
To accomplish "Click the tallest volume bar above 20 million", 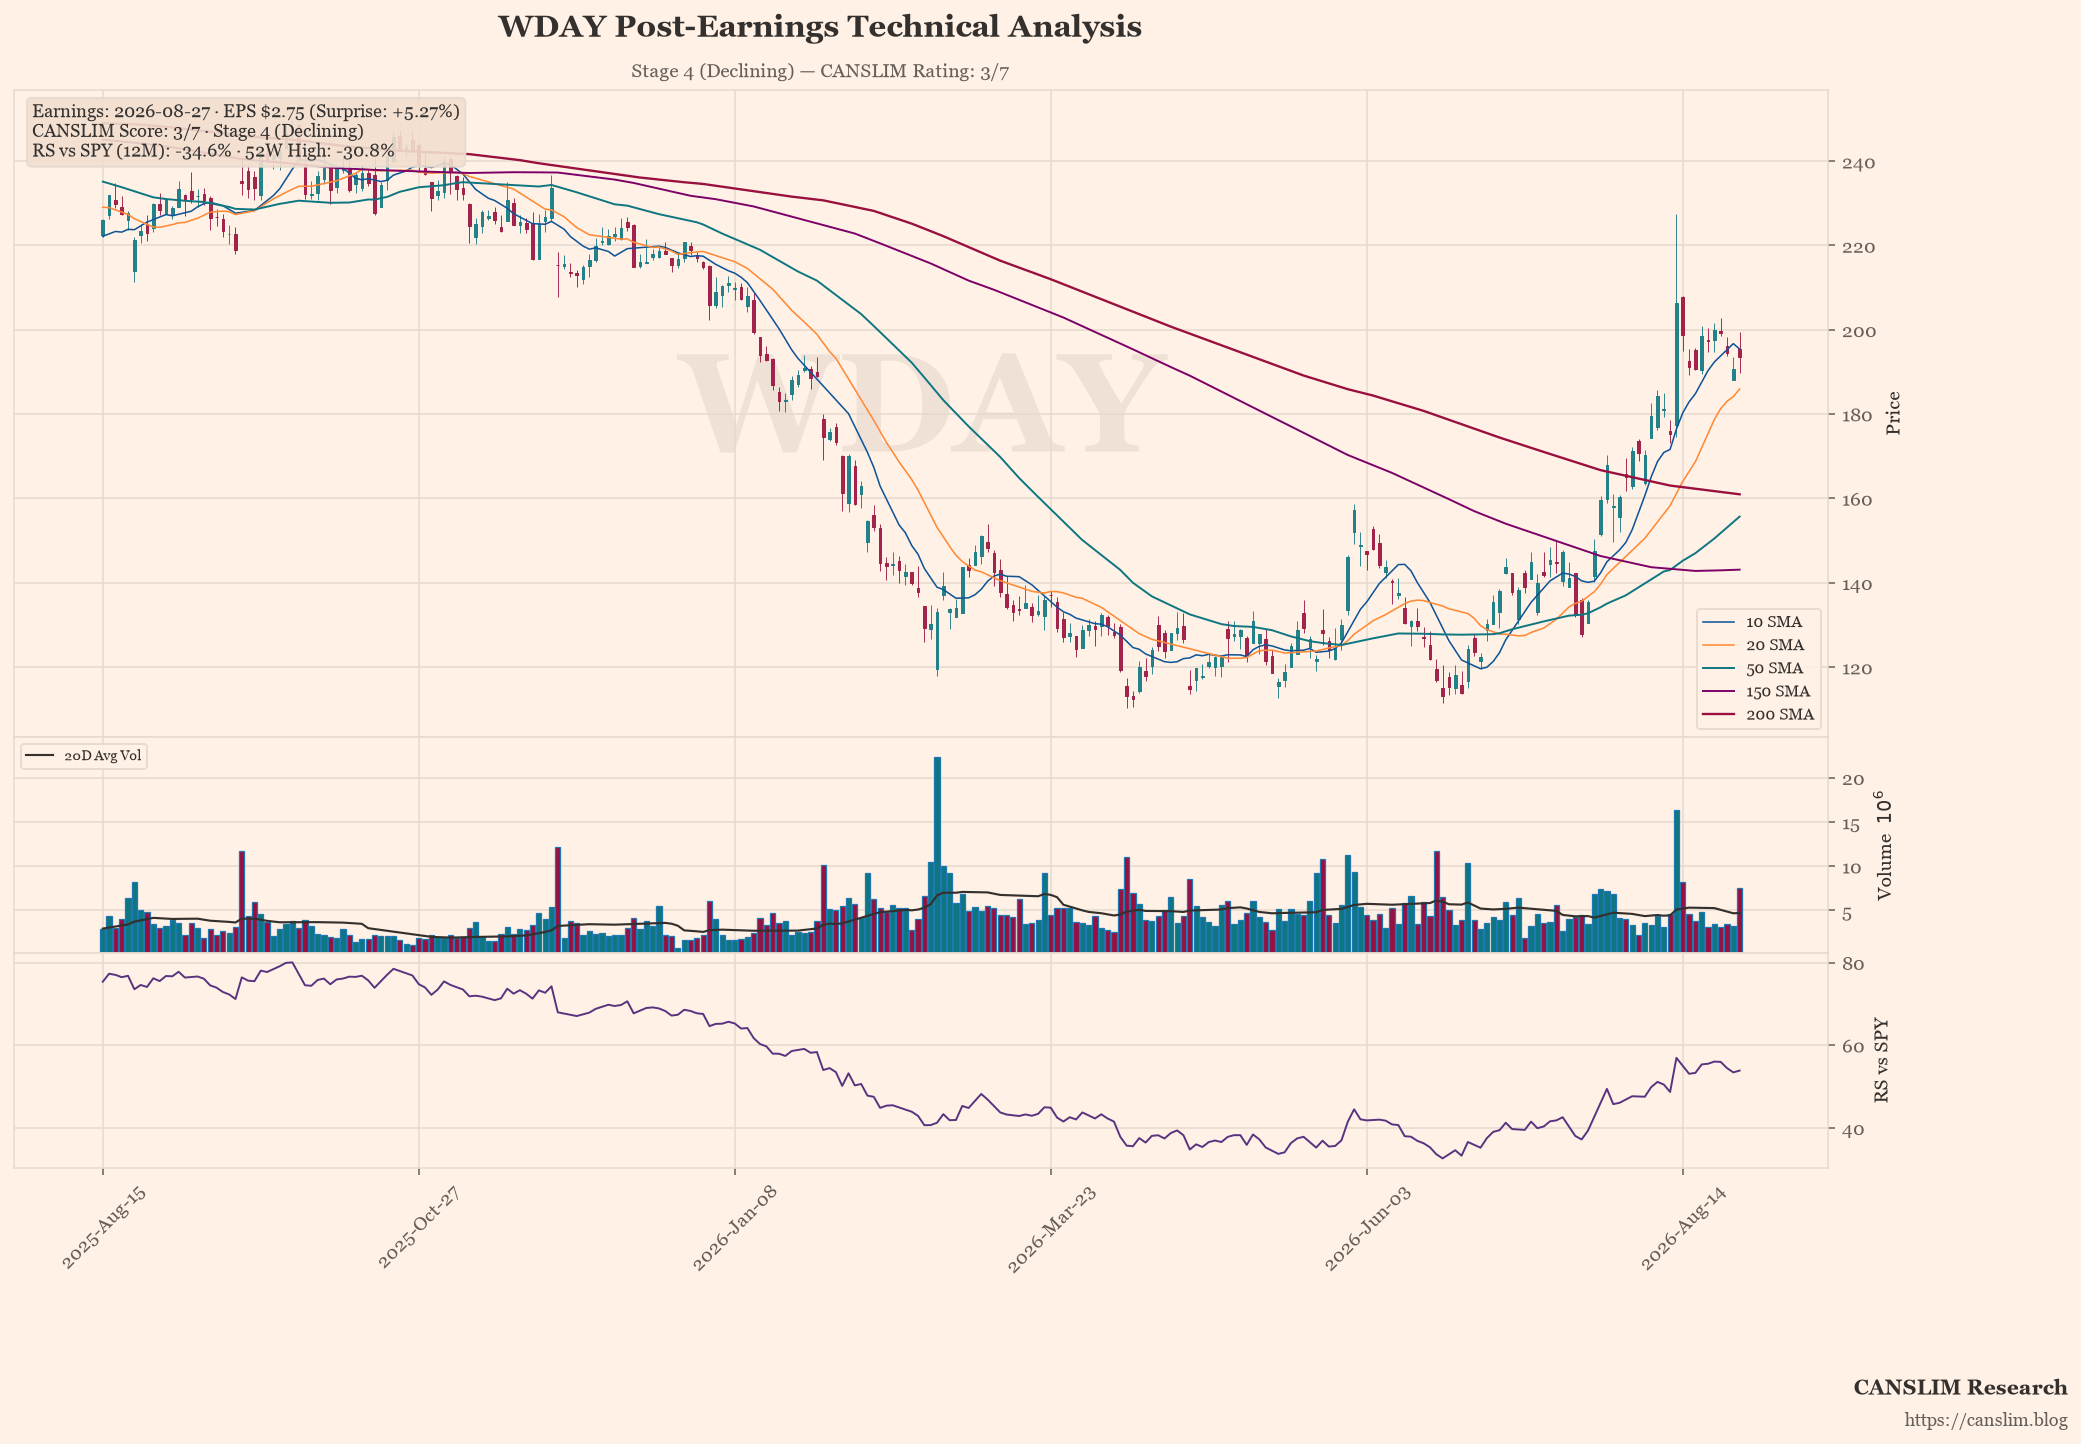I will click(x=937, y=854).
